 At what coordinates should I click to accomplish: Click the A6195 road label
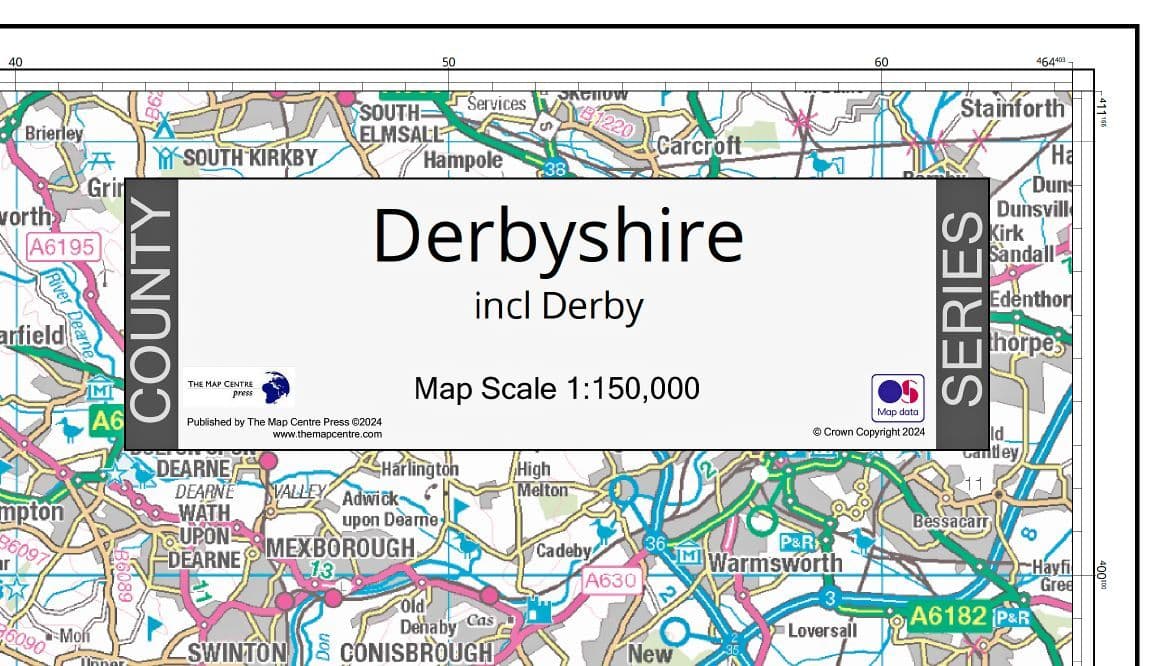point(61,246)
